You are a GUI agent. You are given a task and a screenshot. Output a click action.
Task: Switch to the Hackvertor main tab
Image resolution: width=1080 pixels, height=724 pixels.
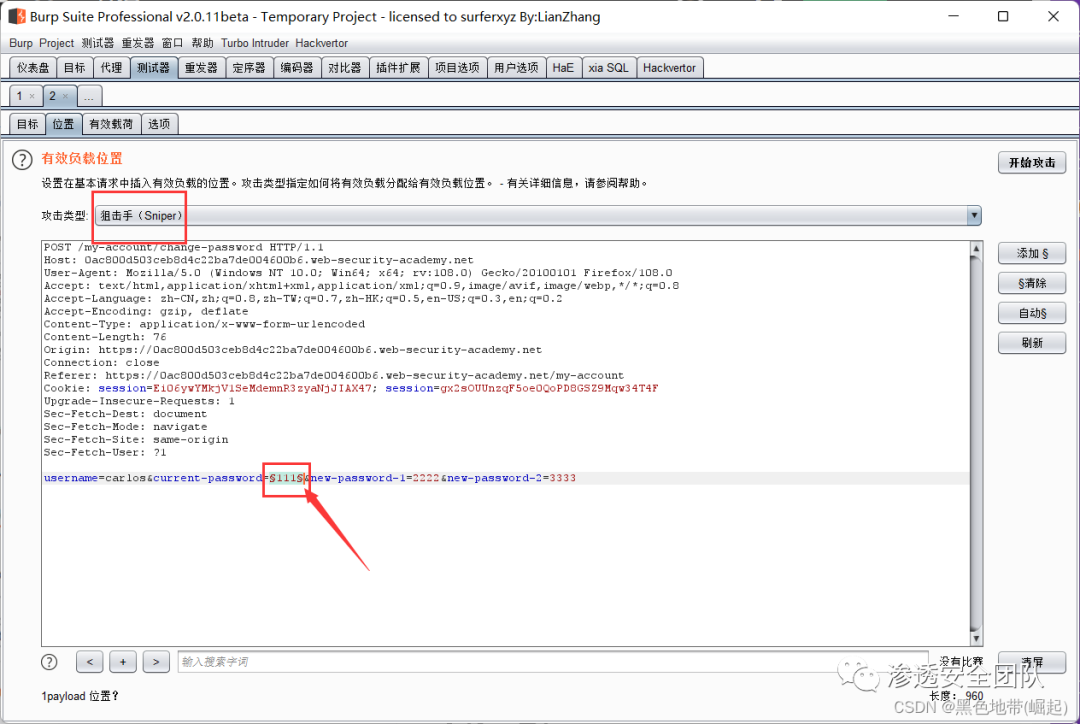(x=669, y=68)
